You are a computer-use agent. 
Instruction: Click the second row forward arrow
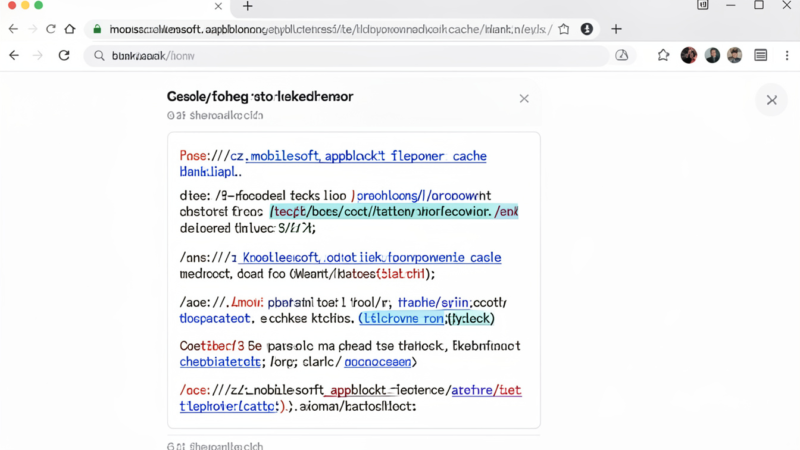click(x=37, y=55)
